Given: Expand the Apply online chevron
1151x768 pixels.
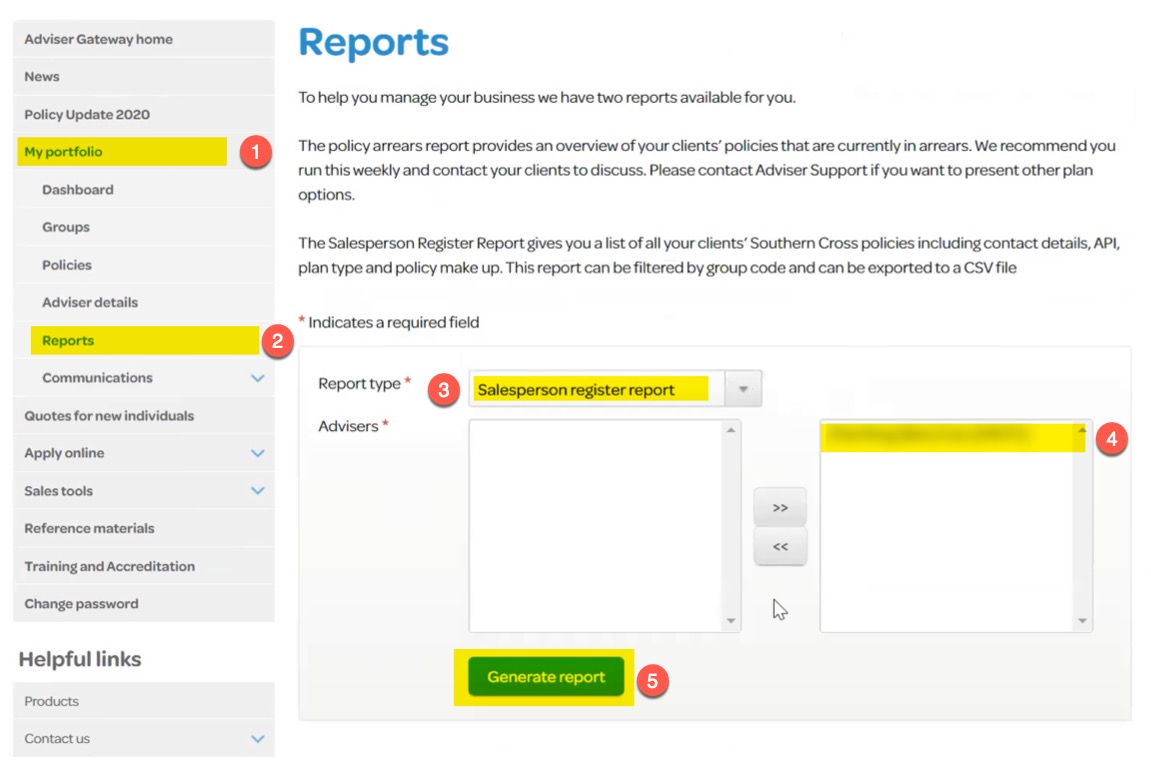Looking at the screenshot, I should coord(258,453).
